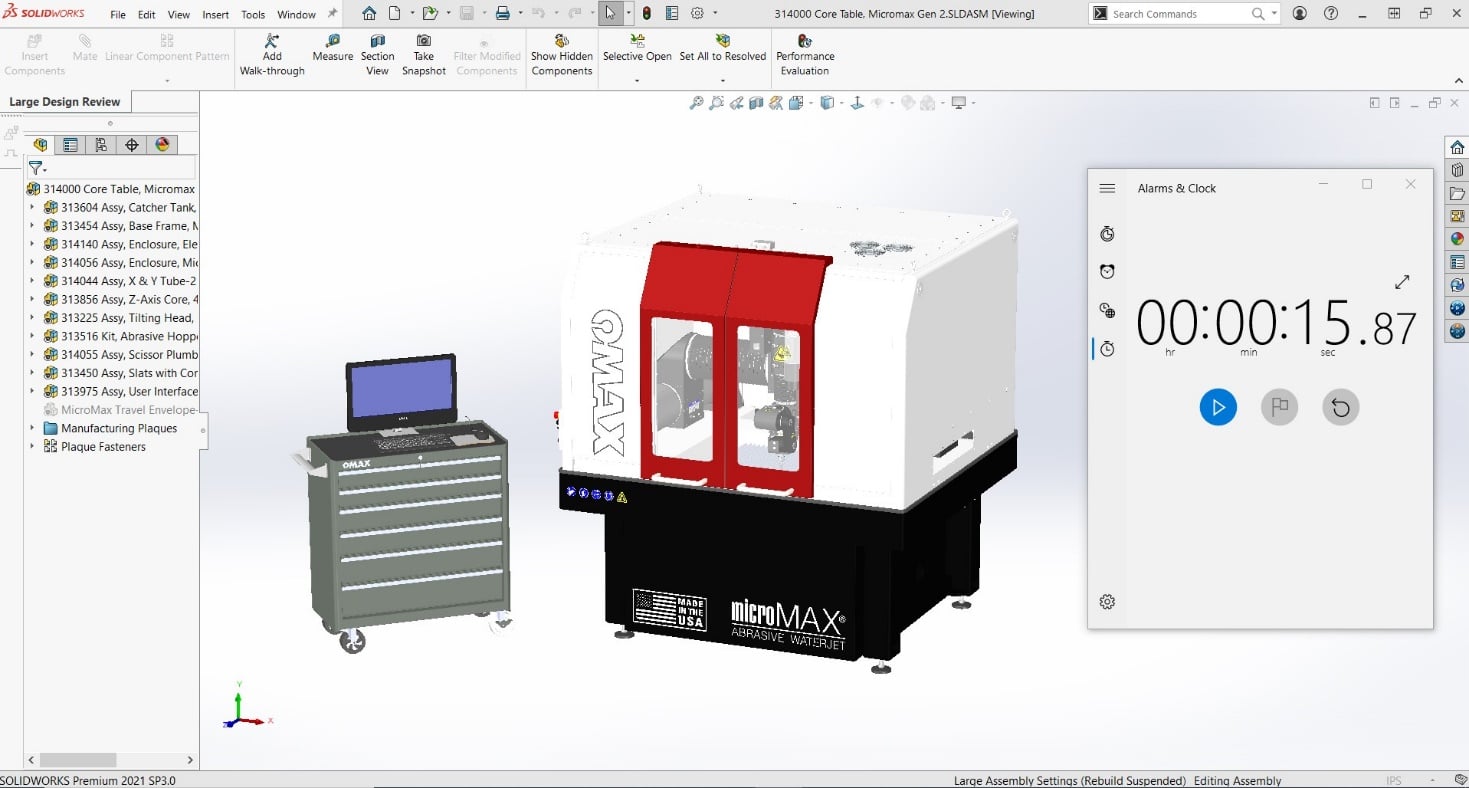Take Snapshot of the view
The image size is (1469, 788).
[424, 55]
